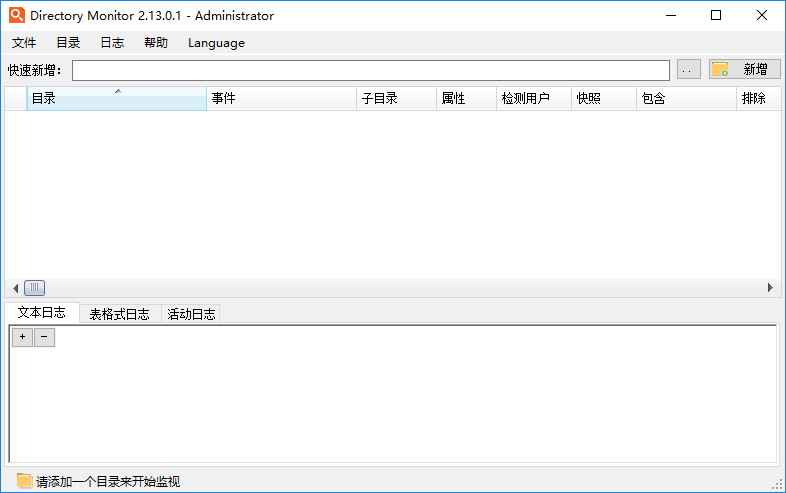
Task: Open the Language menu
Action: coord(216,43)
